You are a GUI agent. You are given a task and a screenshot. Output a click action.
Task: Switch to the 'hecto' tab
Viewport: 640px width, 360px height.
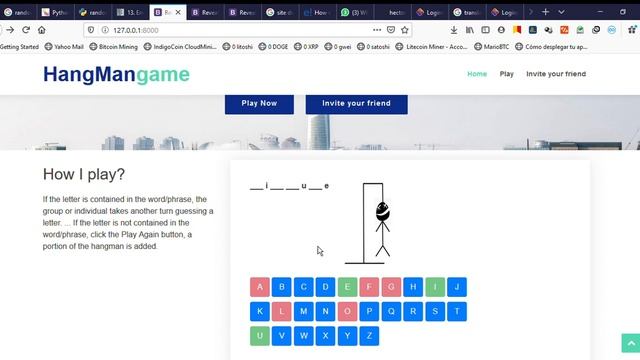coord(392,12)
